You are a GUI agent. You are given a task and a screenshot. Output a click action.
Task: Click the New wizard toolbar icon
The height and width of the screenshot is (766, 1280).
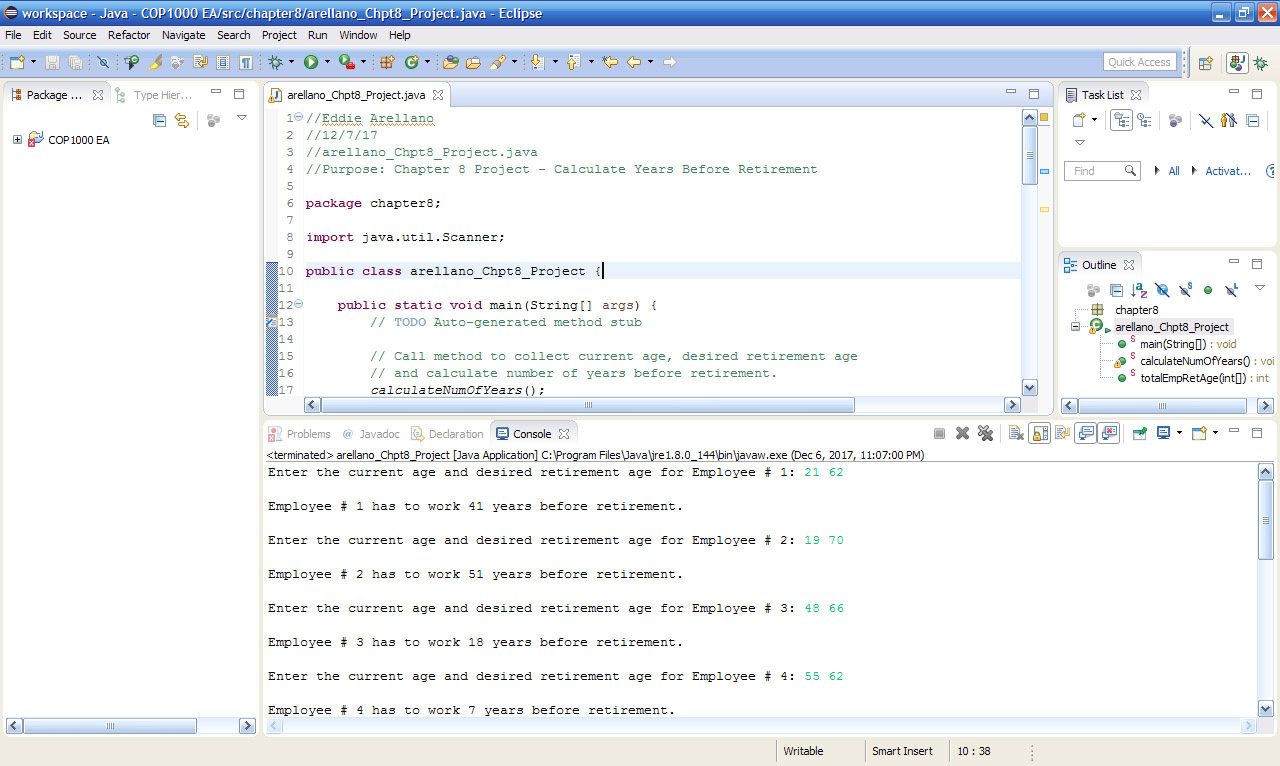[17, 62]
